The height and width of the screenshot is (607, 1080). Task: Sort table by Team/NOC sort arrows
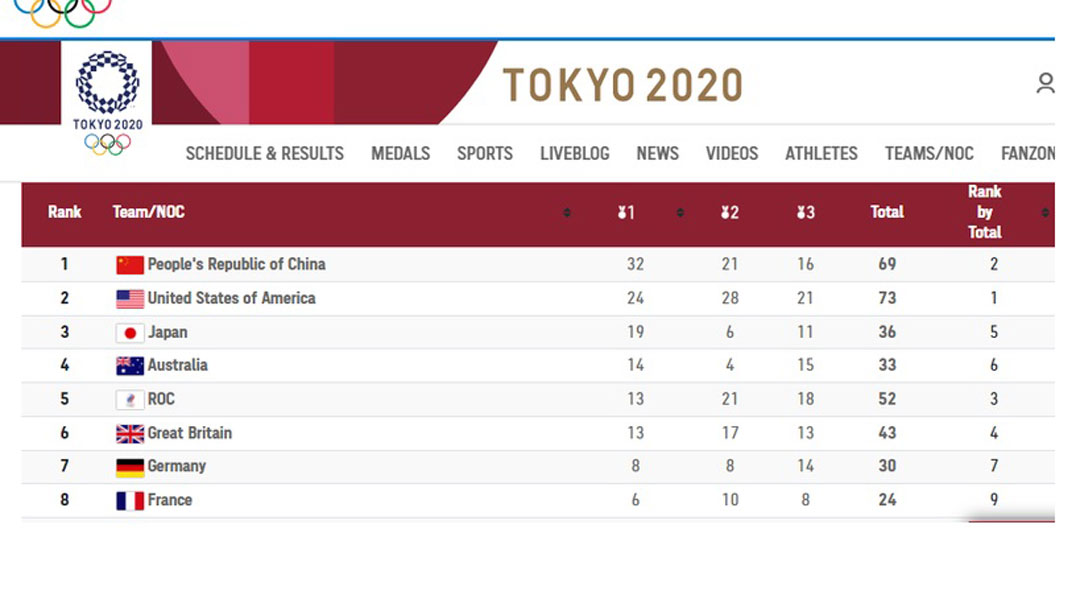tap(566, 212)
